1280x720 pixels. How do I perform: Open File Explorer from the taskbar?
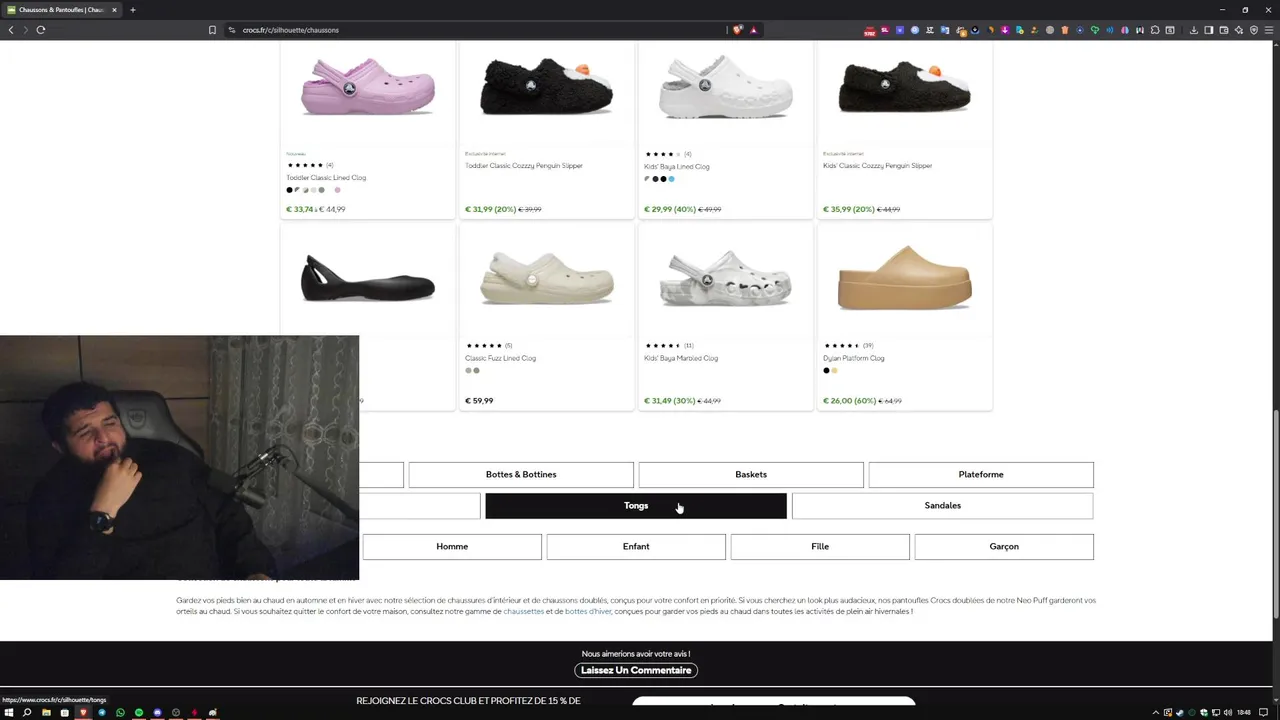(46, 713)
